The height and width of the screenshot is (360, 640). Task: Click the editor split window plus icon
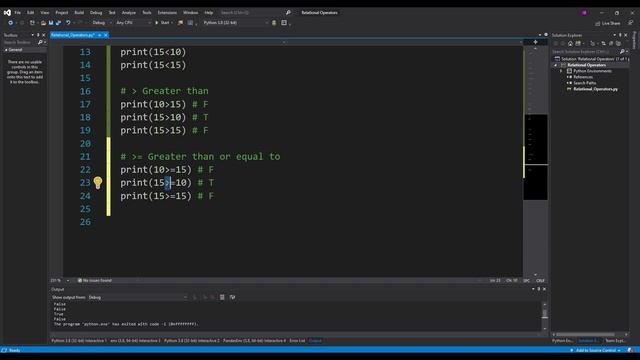click(x=535, y=42)
